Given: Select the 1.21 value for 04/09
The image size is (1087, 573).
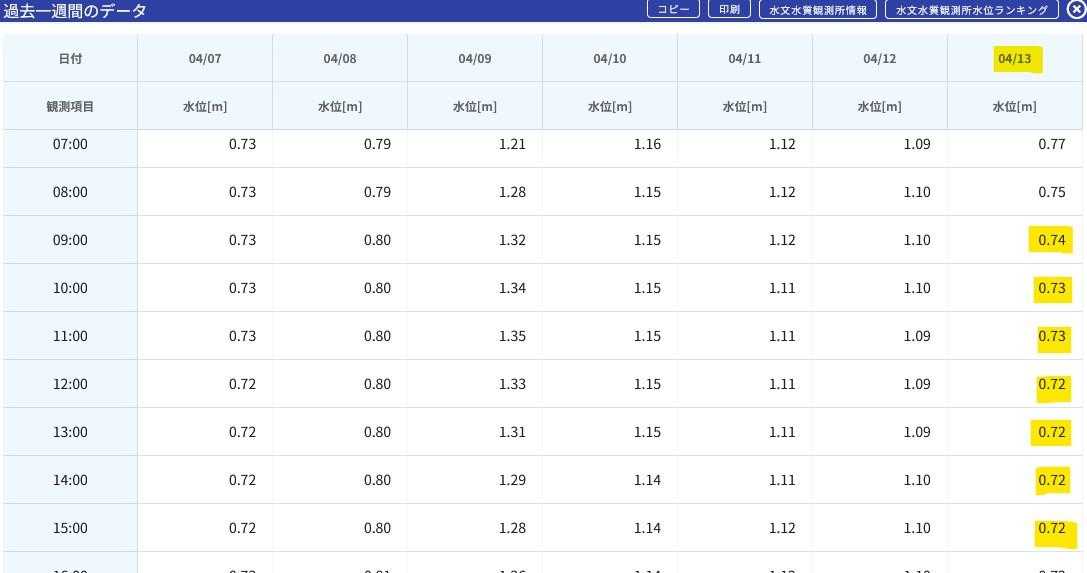Looking at the screenshot, I should 512,144.
